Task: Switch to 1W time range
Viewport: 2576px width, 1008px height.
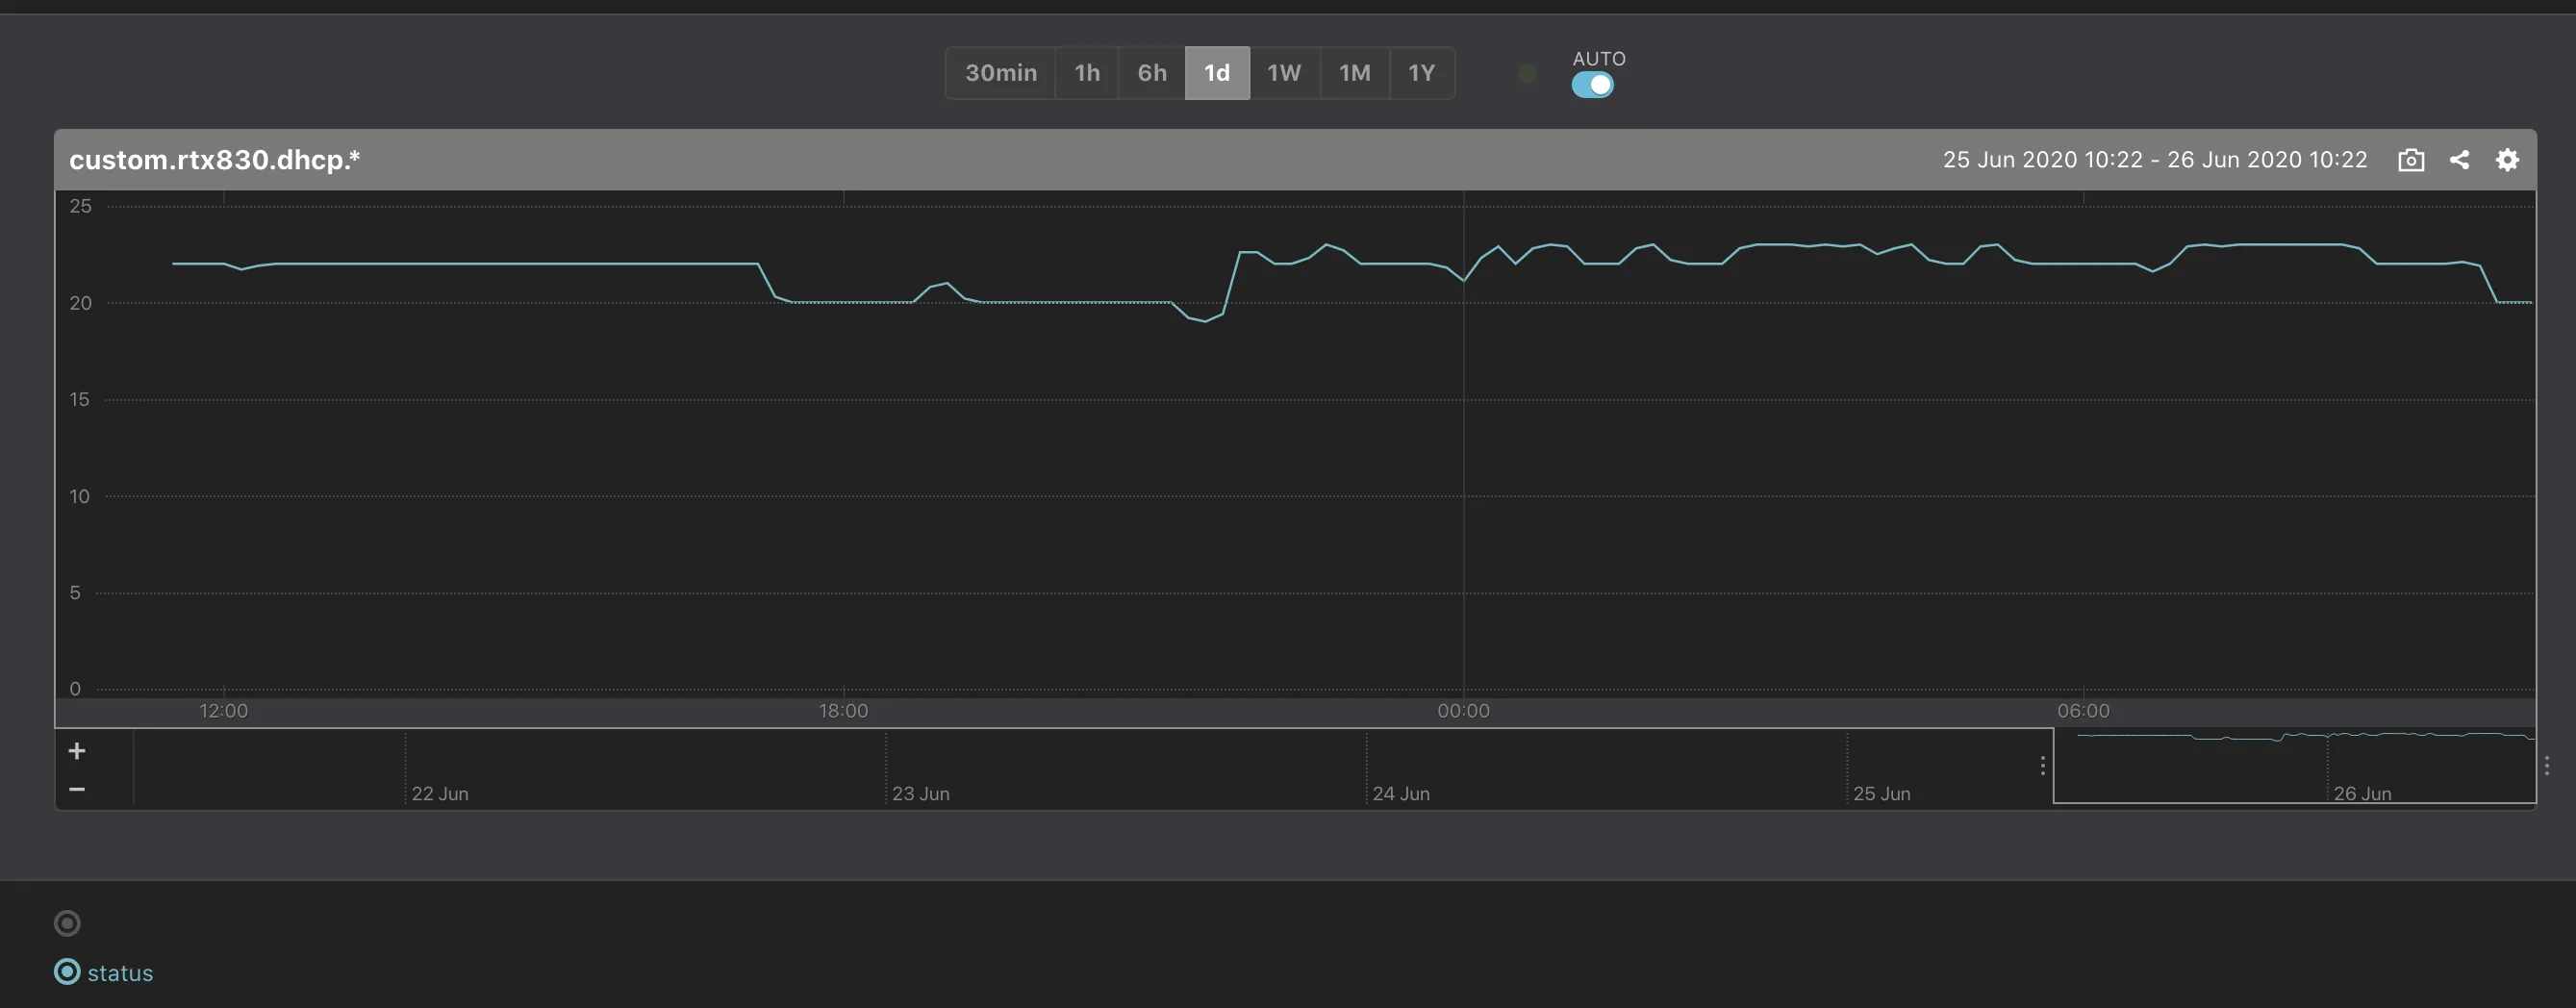Action: [x=1284, y=73]
